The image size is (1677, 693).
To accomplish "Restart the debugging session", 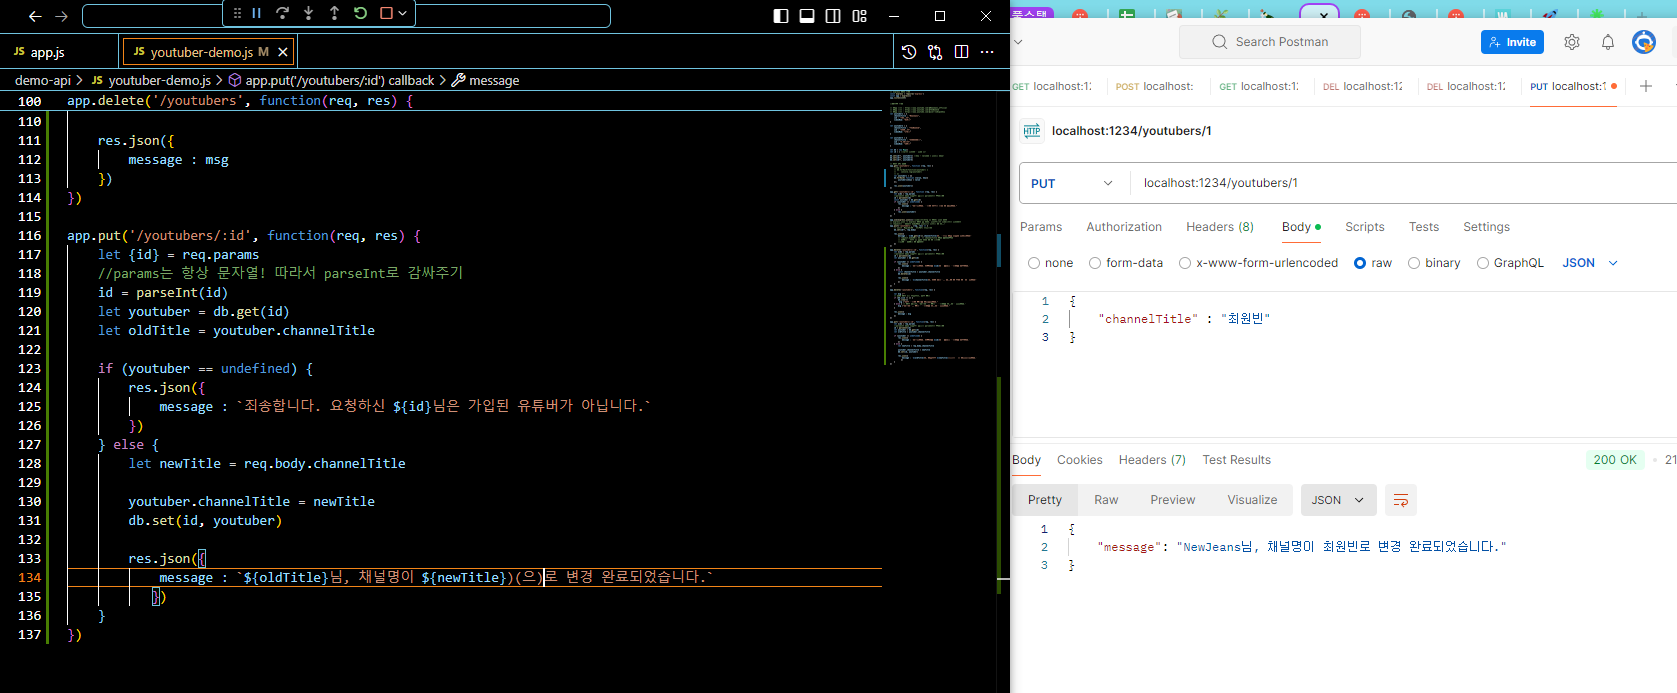I will pos(360,13).
